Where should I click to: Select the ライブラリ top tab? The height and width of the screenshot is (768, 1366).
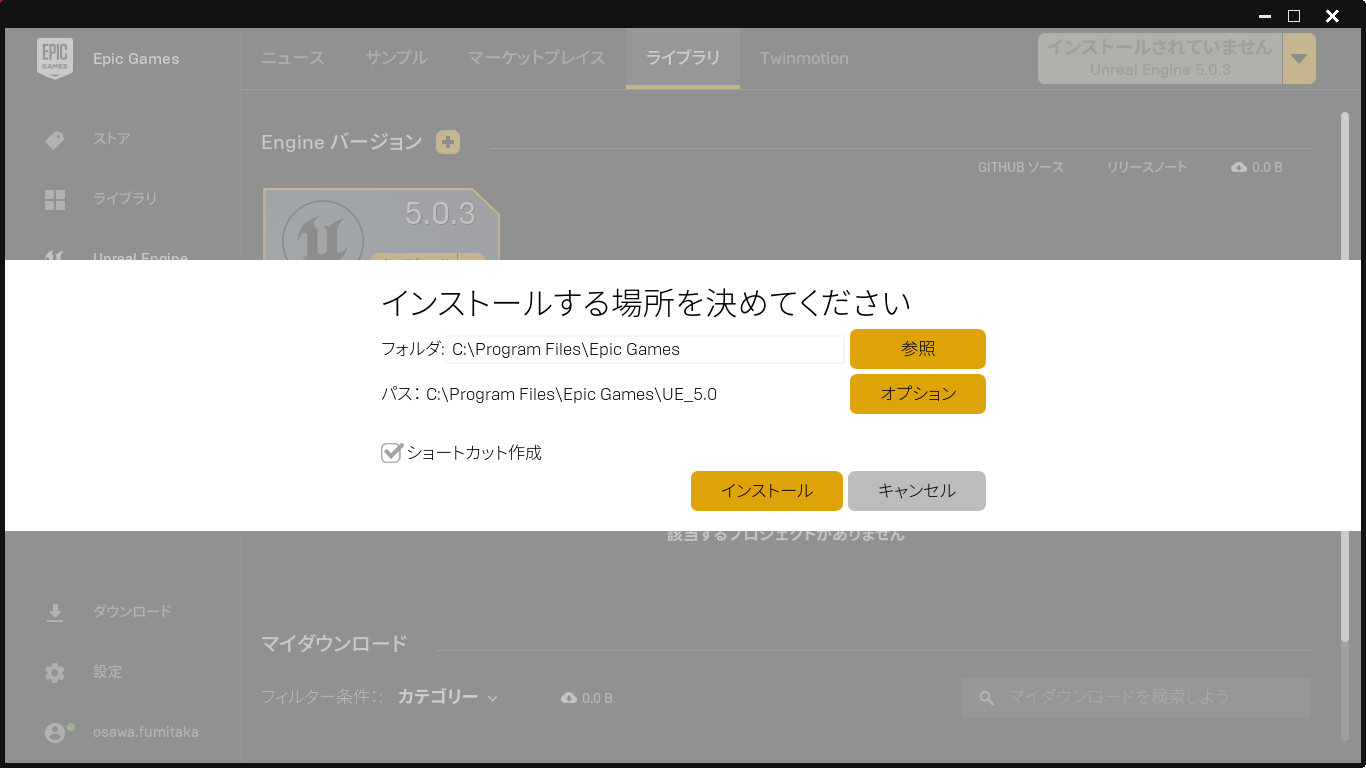683,58
